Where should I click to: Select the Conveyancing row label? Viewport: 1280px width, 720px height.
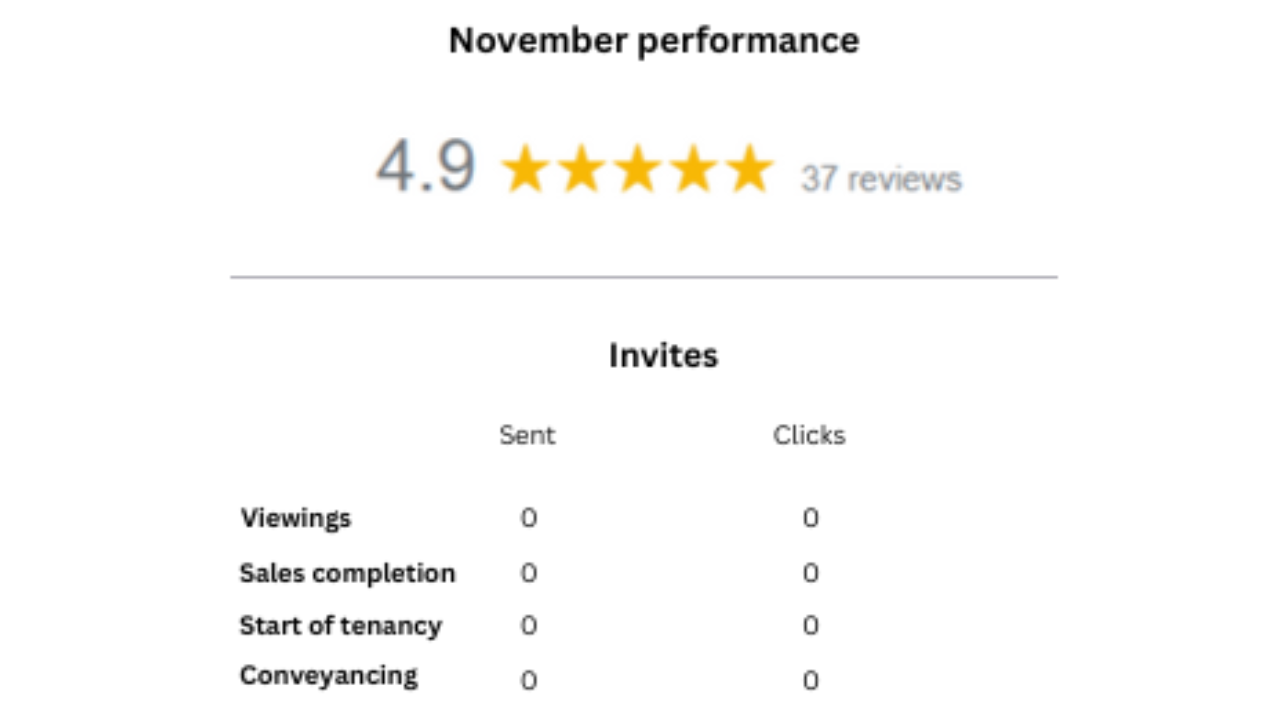coord(328,675)
